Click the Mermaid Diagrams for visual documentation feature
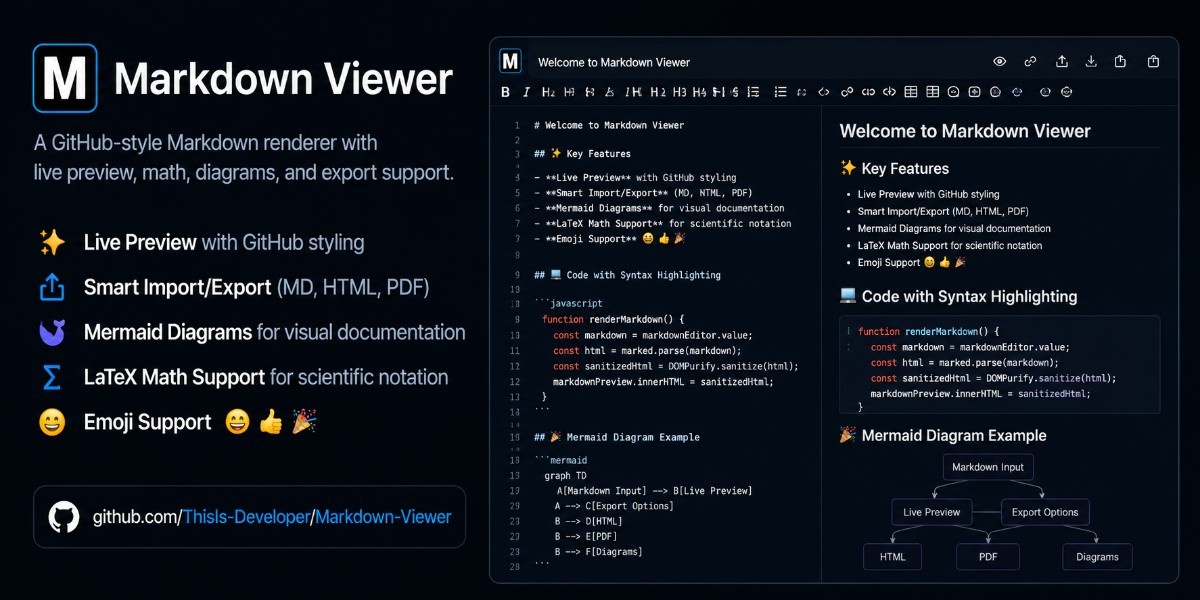 pyautogui.click(x=275, y=332)
